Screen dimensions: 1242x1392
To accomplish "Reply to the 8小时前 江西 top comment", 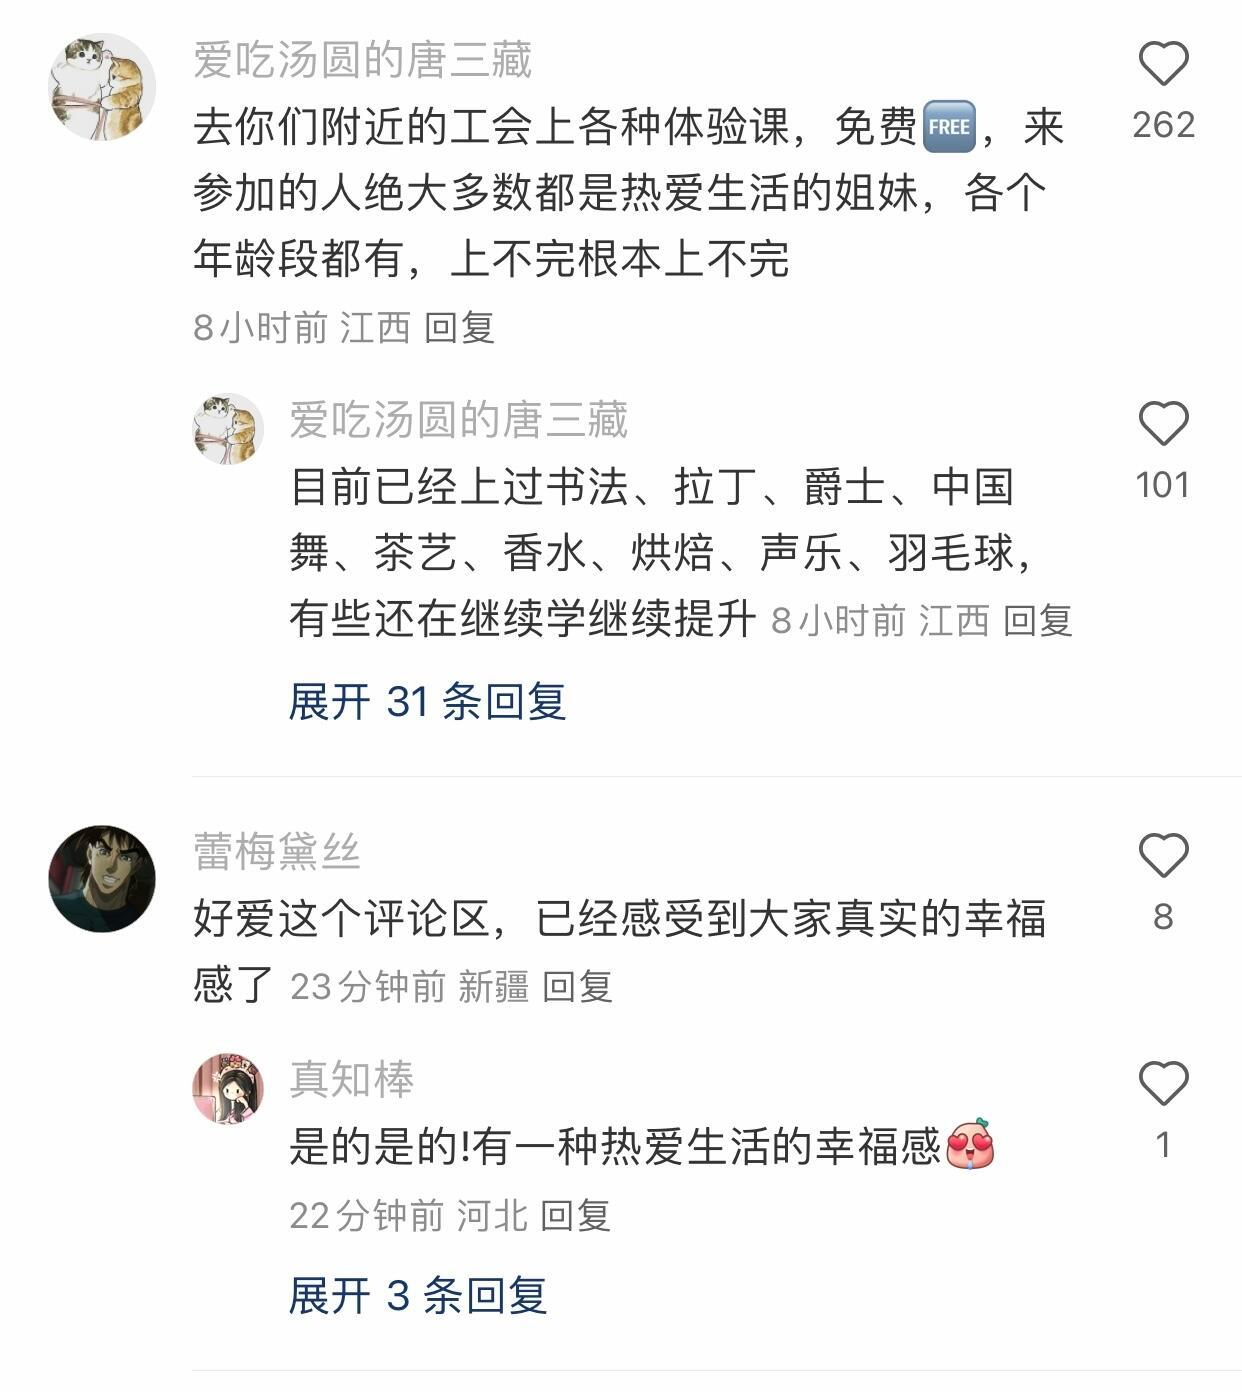I will [459, 327].
